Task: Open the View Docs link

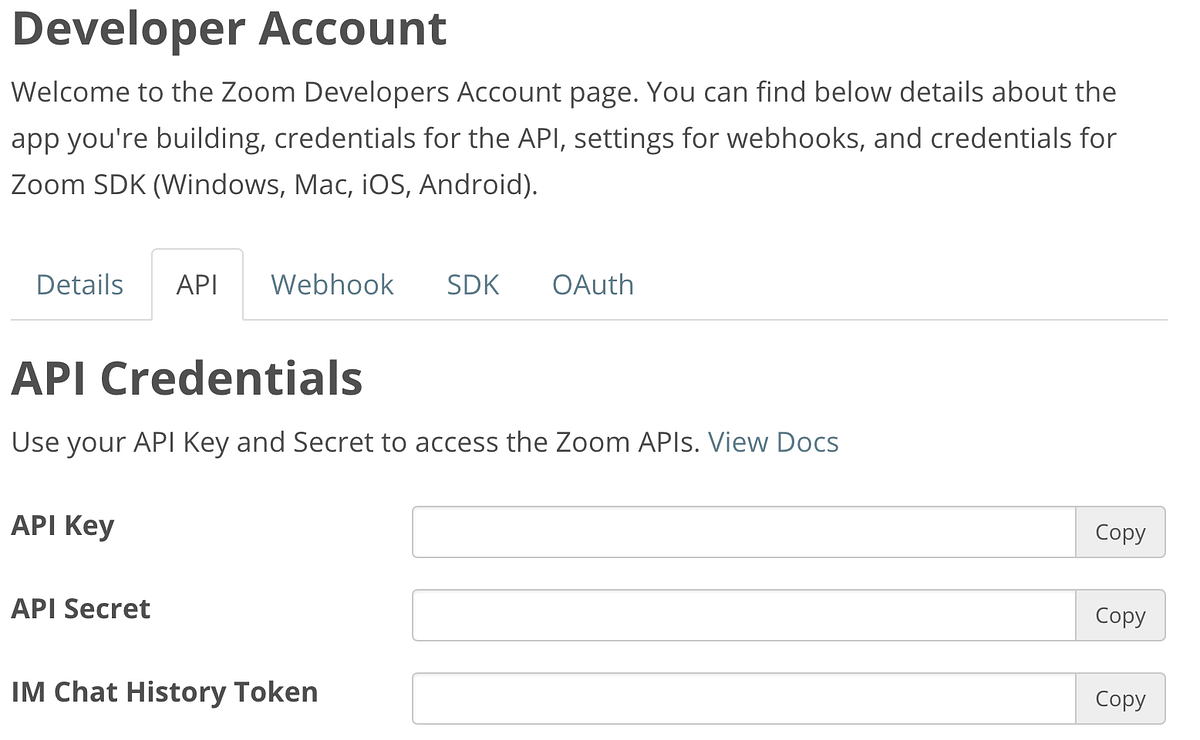Action: click(773, 441)
